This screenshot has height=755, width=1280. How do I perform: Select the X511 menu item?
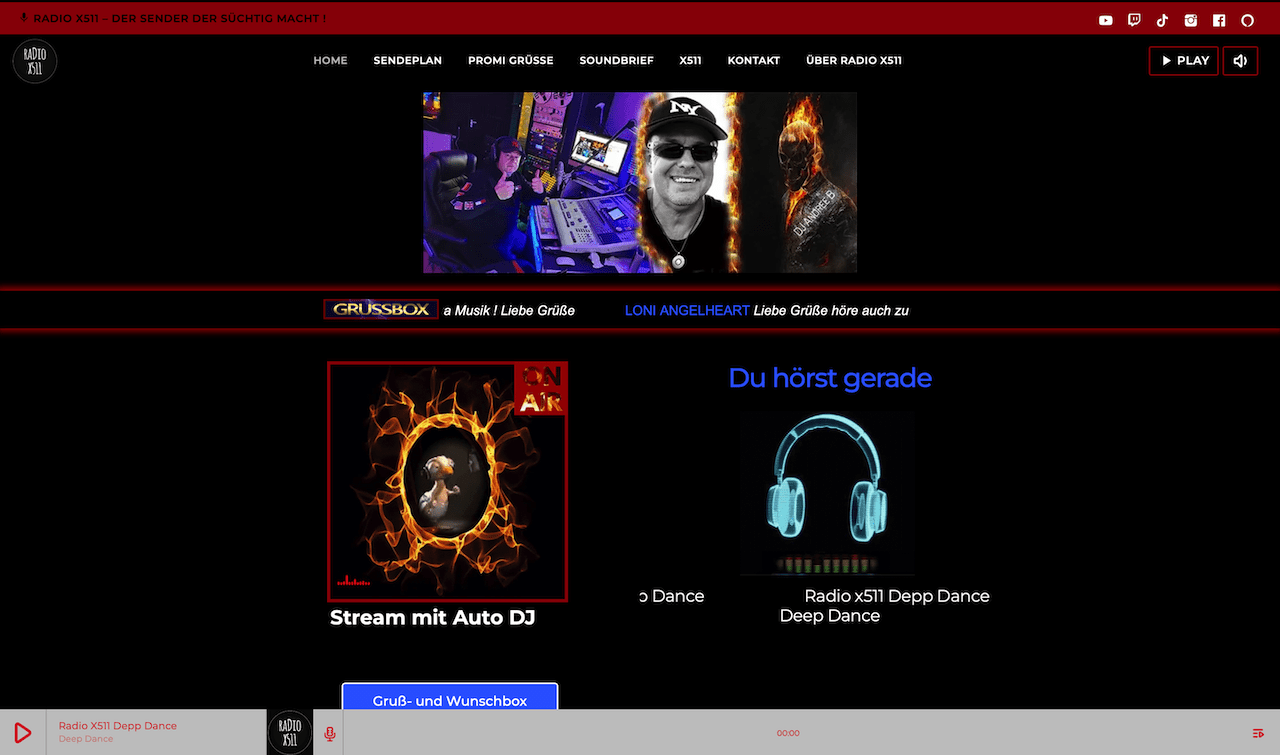click(x=691, y=60)
